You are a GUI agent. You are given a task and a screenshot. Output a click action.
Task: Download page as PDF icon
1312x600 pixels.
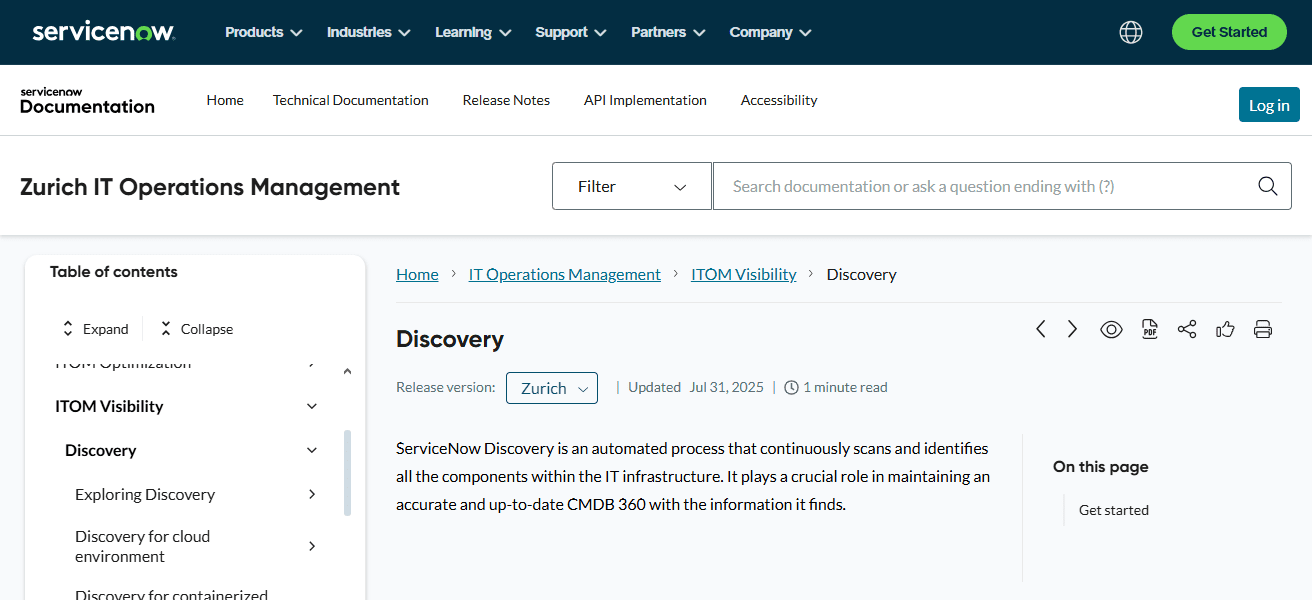coord(1149,329)
